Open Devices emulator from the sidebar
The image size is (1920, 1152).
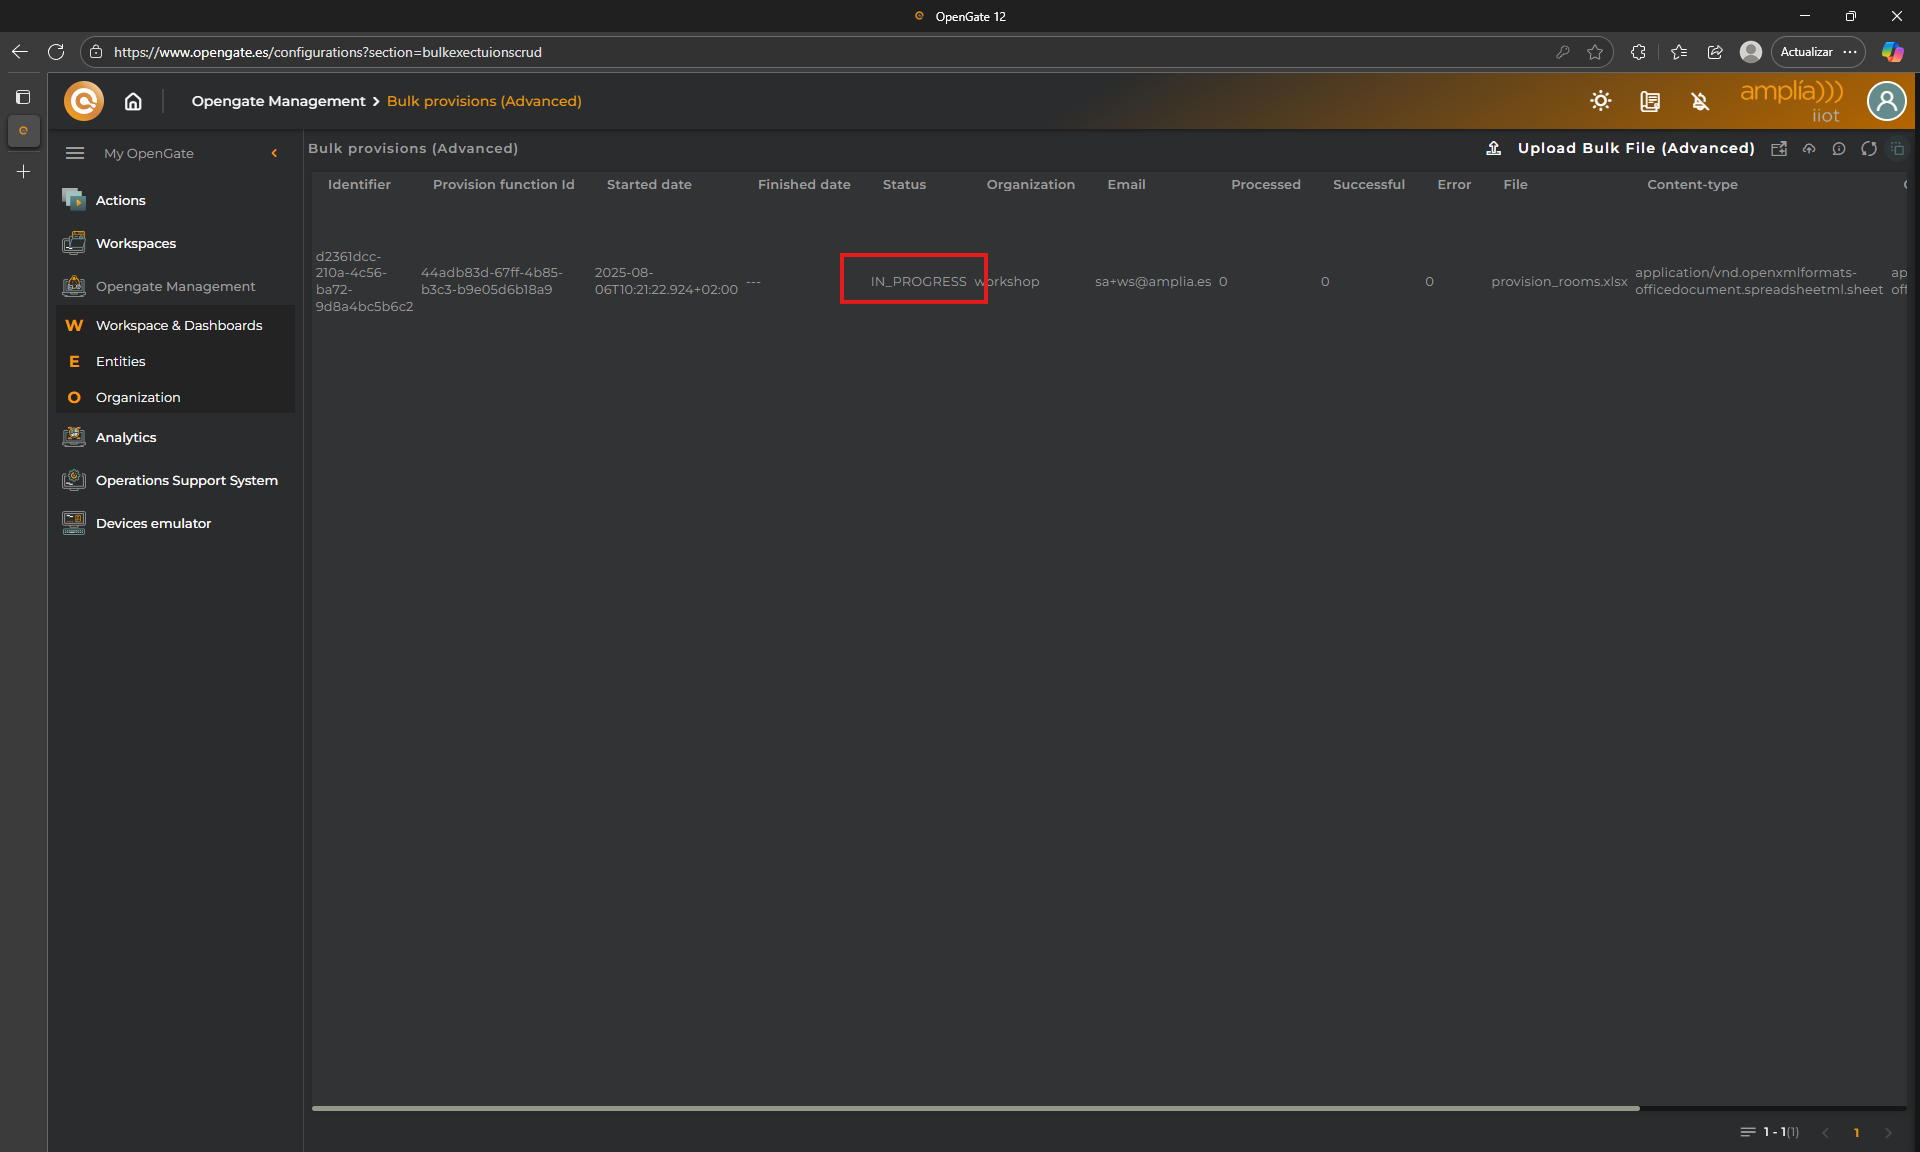point(153,523)
